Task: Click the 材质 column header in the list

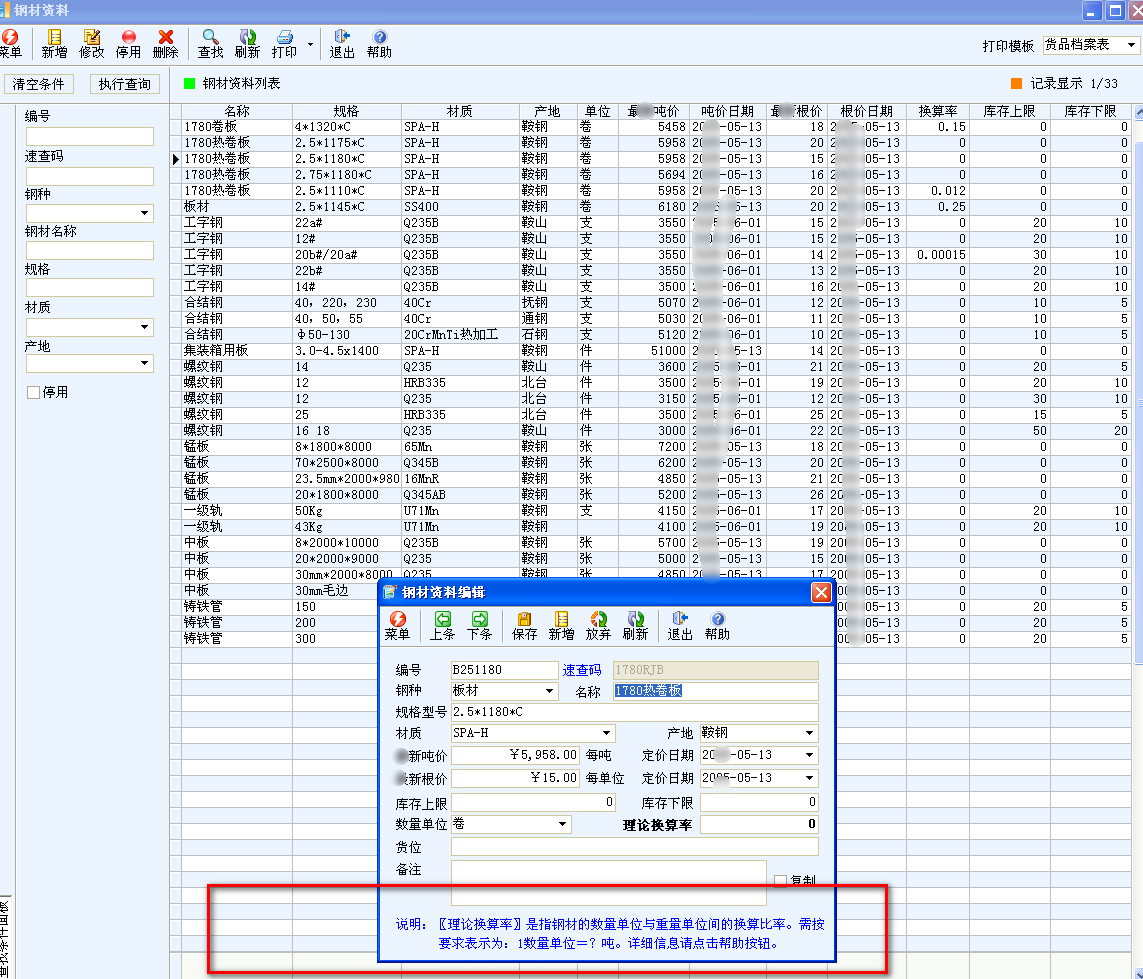Action: pyautogui.click(x=459, y=111)
